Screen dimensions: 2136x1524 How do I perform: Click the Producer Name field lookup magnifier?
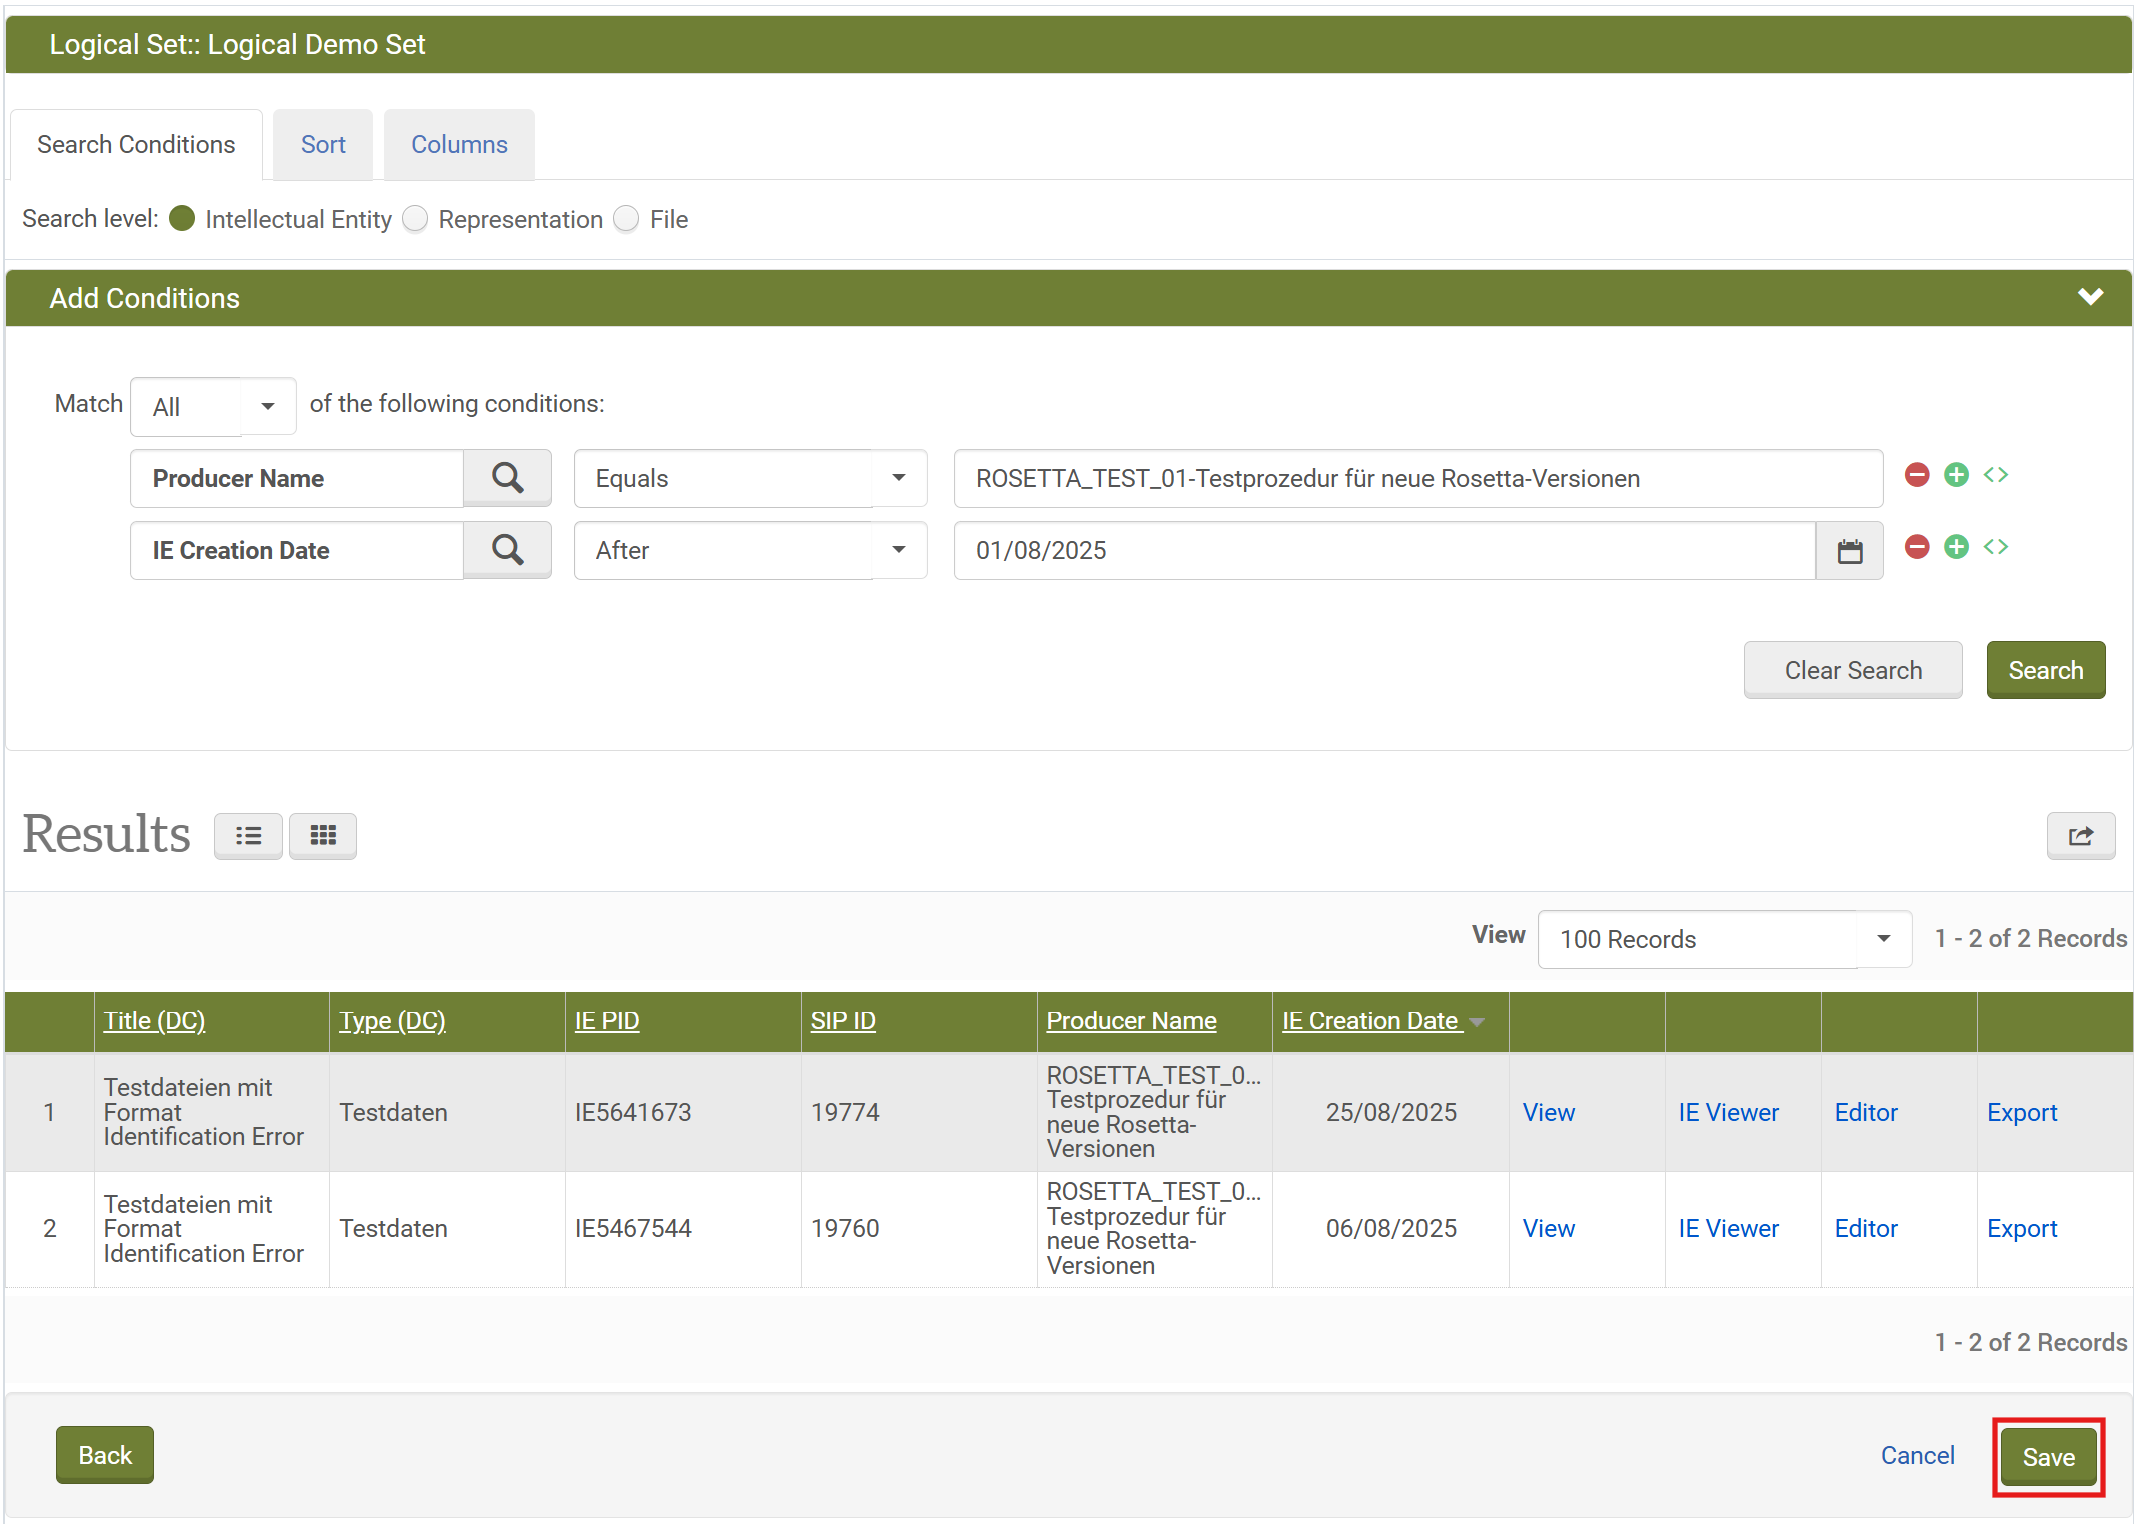point(507,478)
